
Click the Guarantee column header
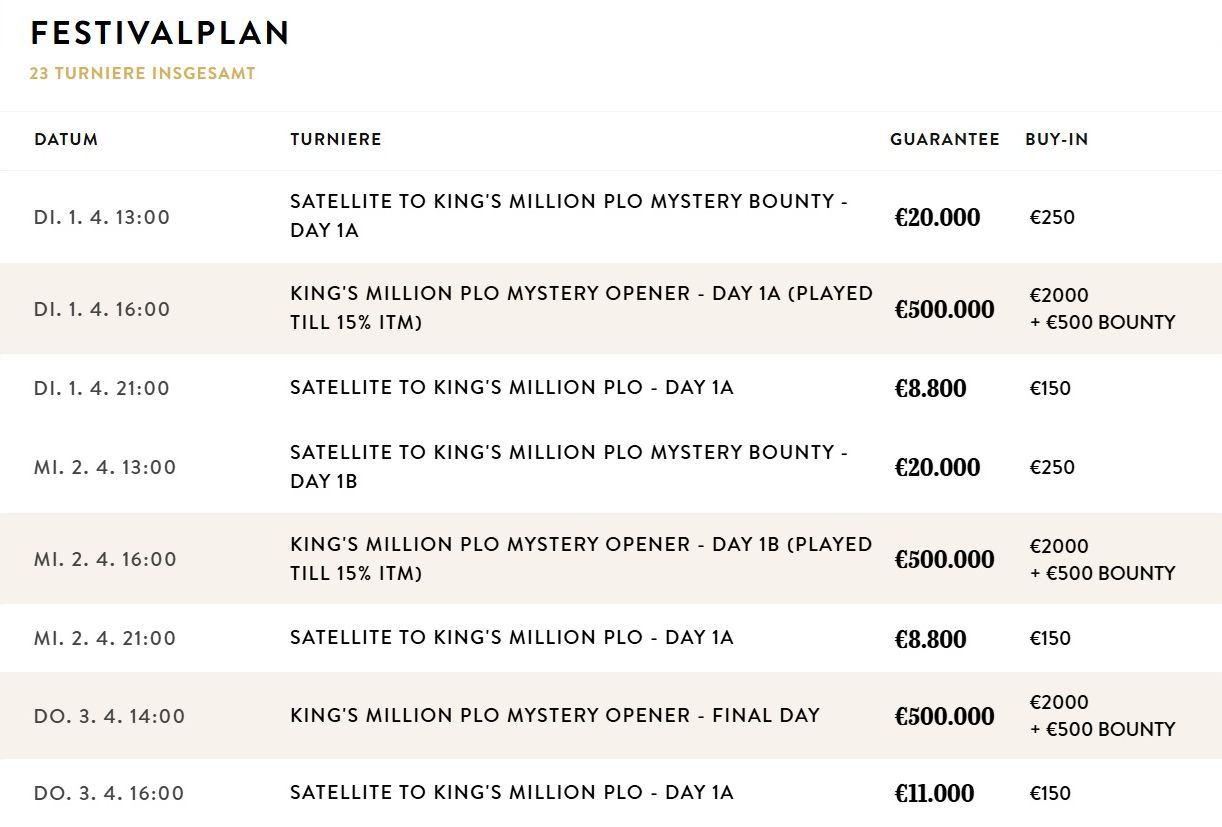click(945, 139)
